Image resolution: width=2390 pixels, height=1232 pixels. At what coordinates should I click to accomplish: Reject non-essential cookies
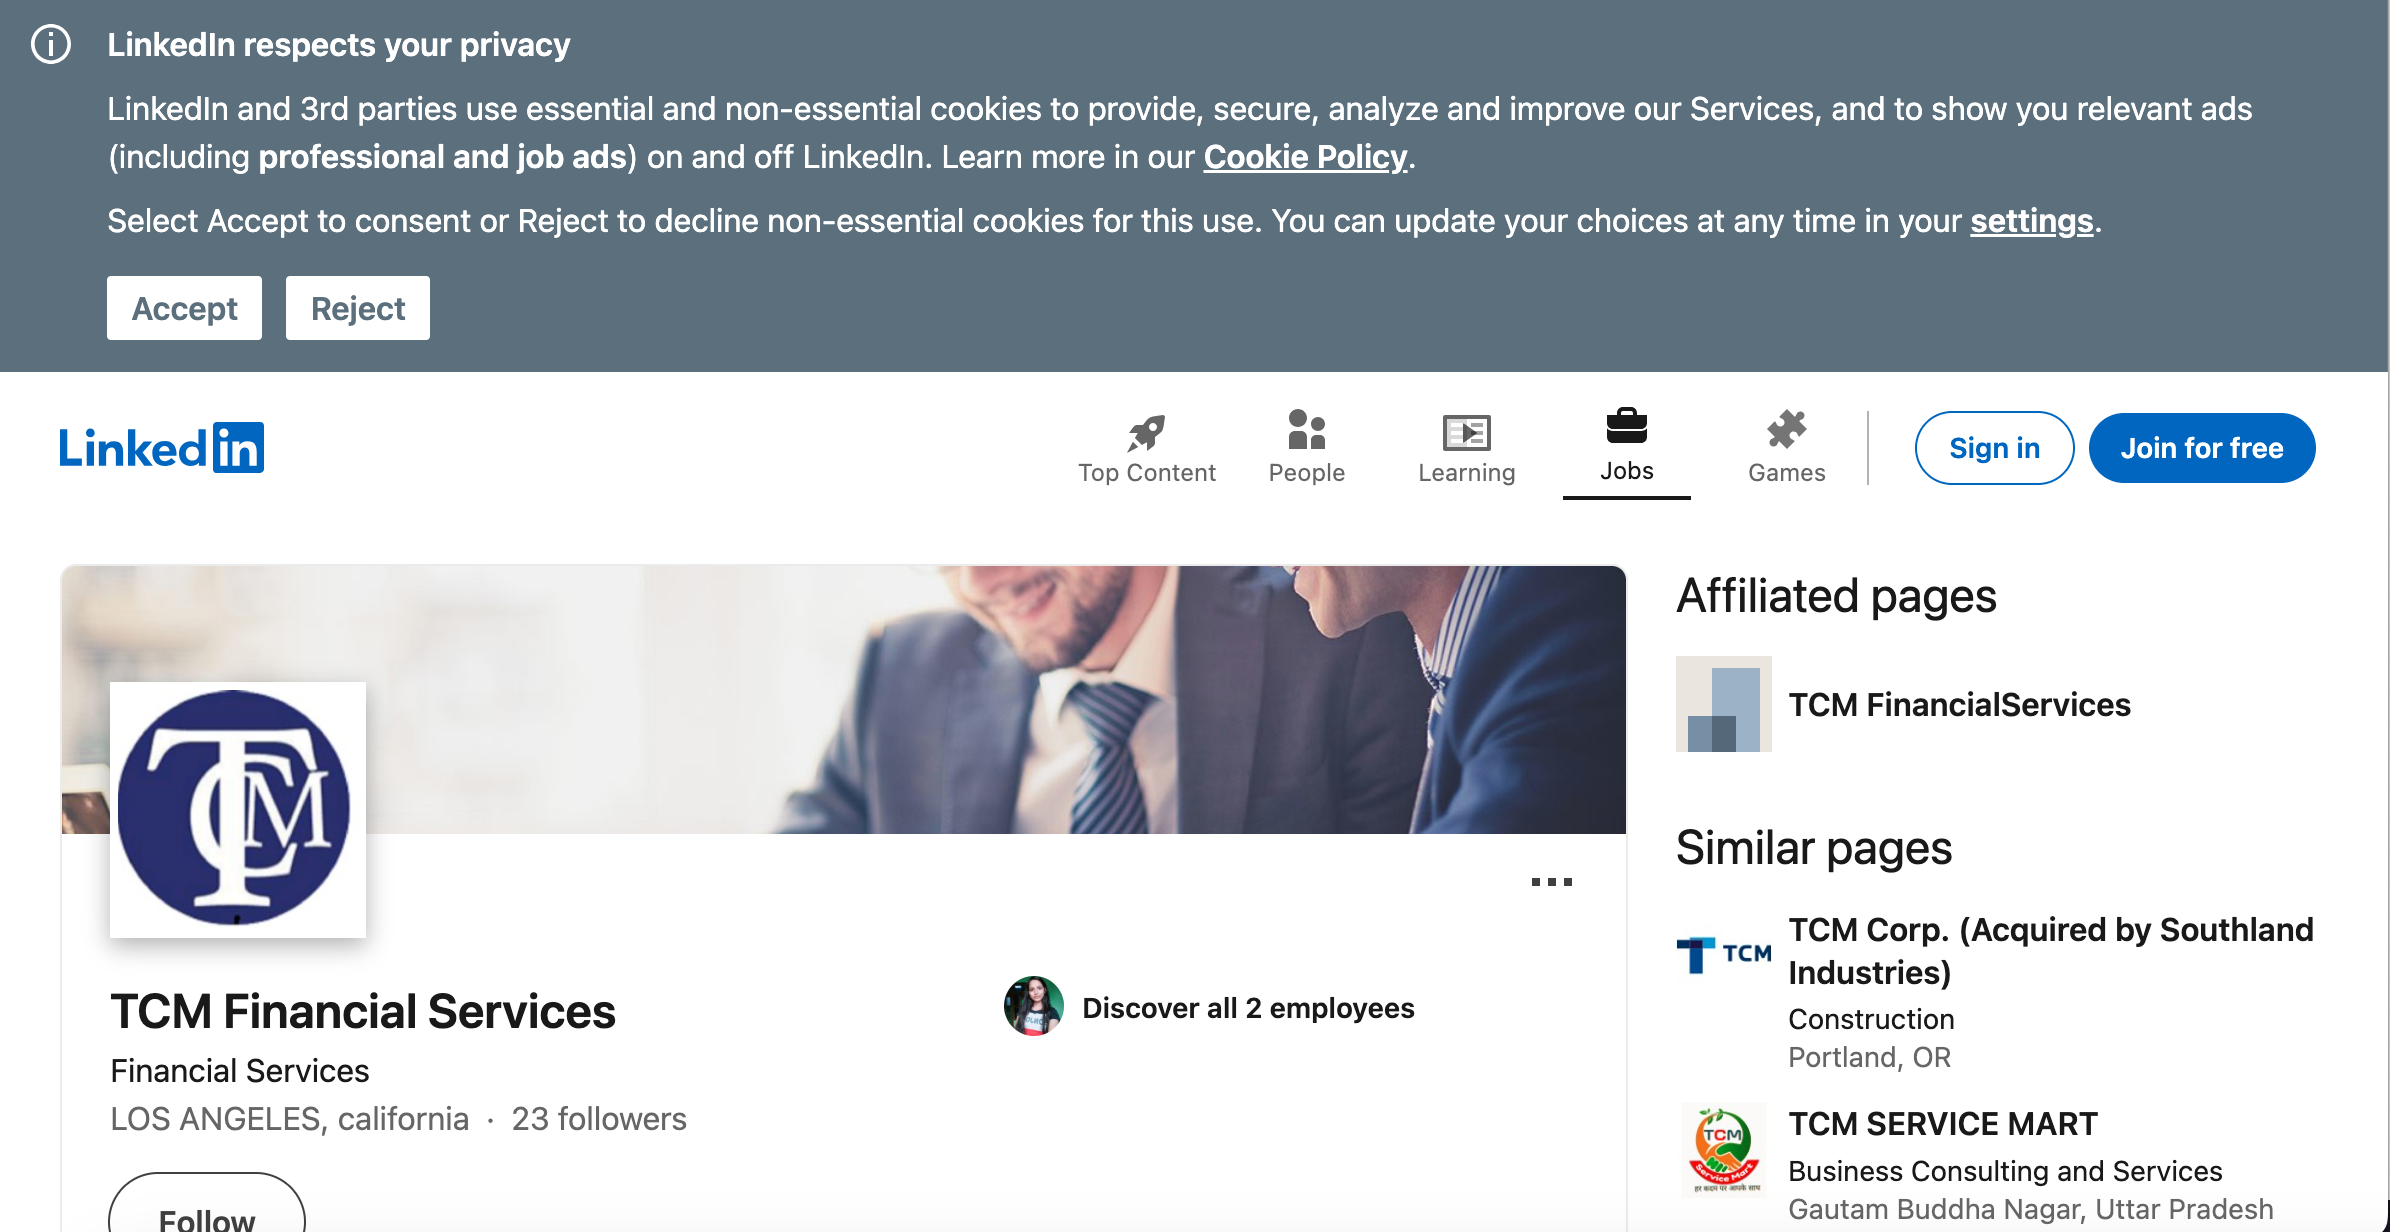point(357,308)
